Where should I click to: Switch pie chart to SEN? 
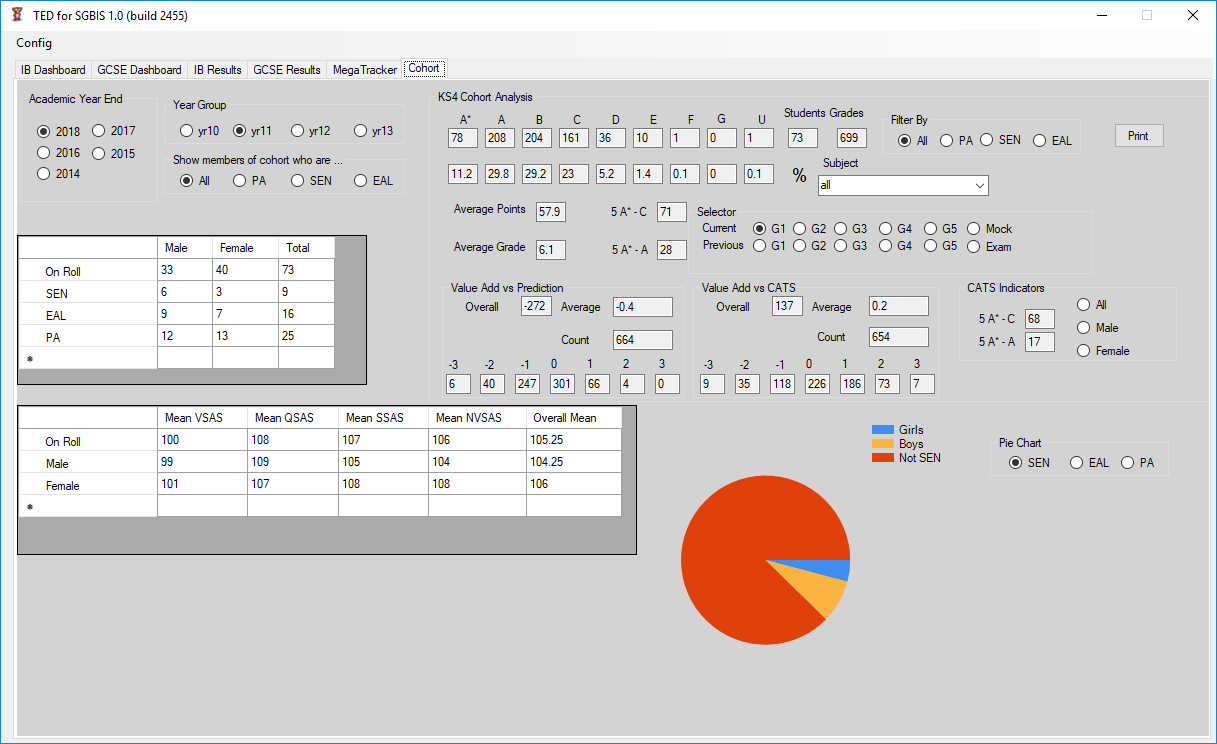[1030, 463]
